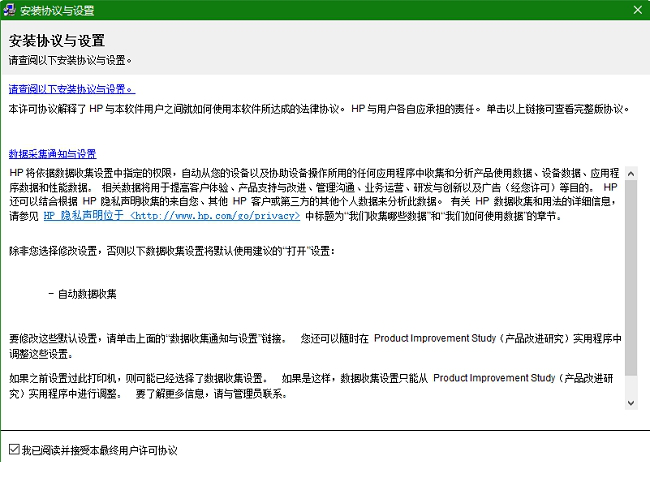Click the paragraph starting 要修改这些默认设置

(x=315, y=346)
